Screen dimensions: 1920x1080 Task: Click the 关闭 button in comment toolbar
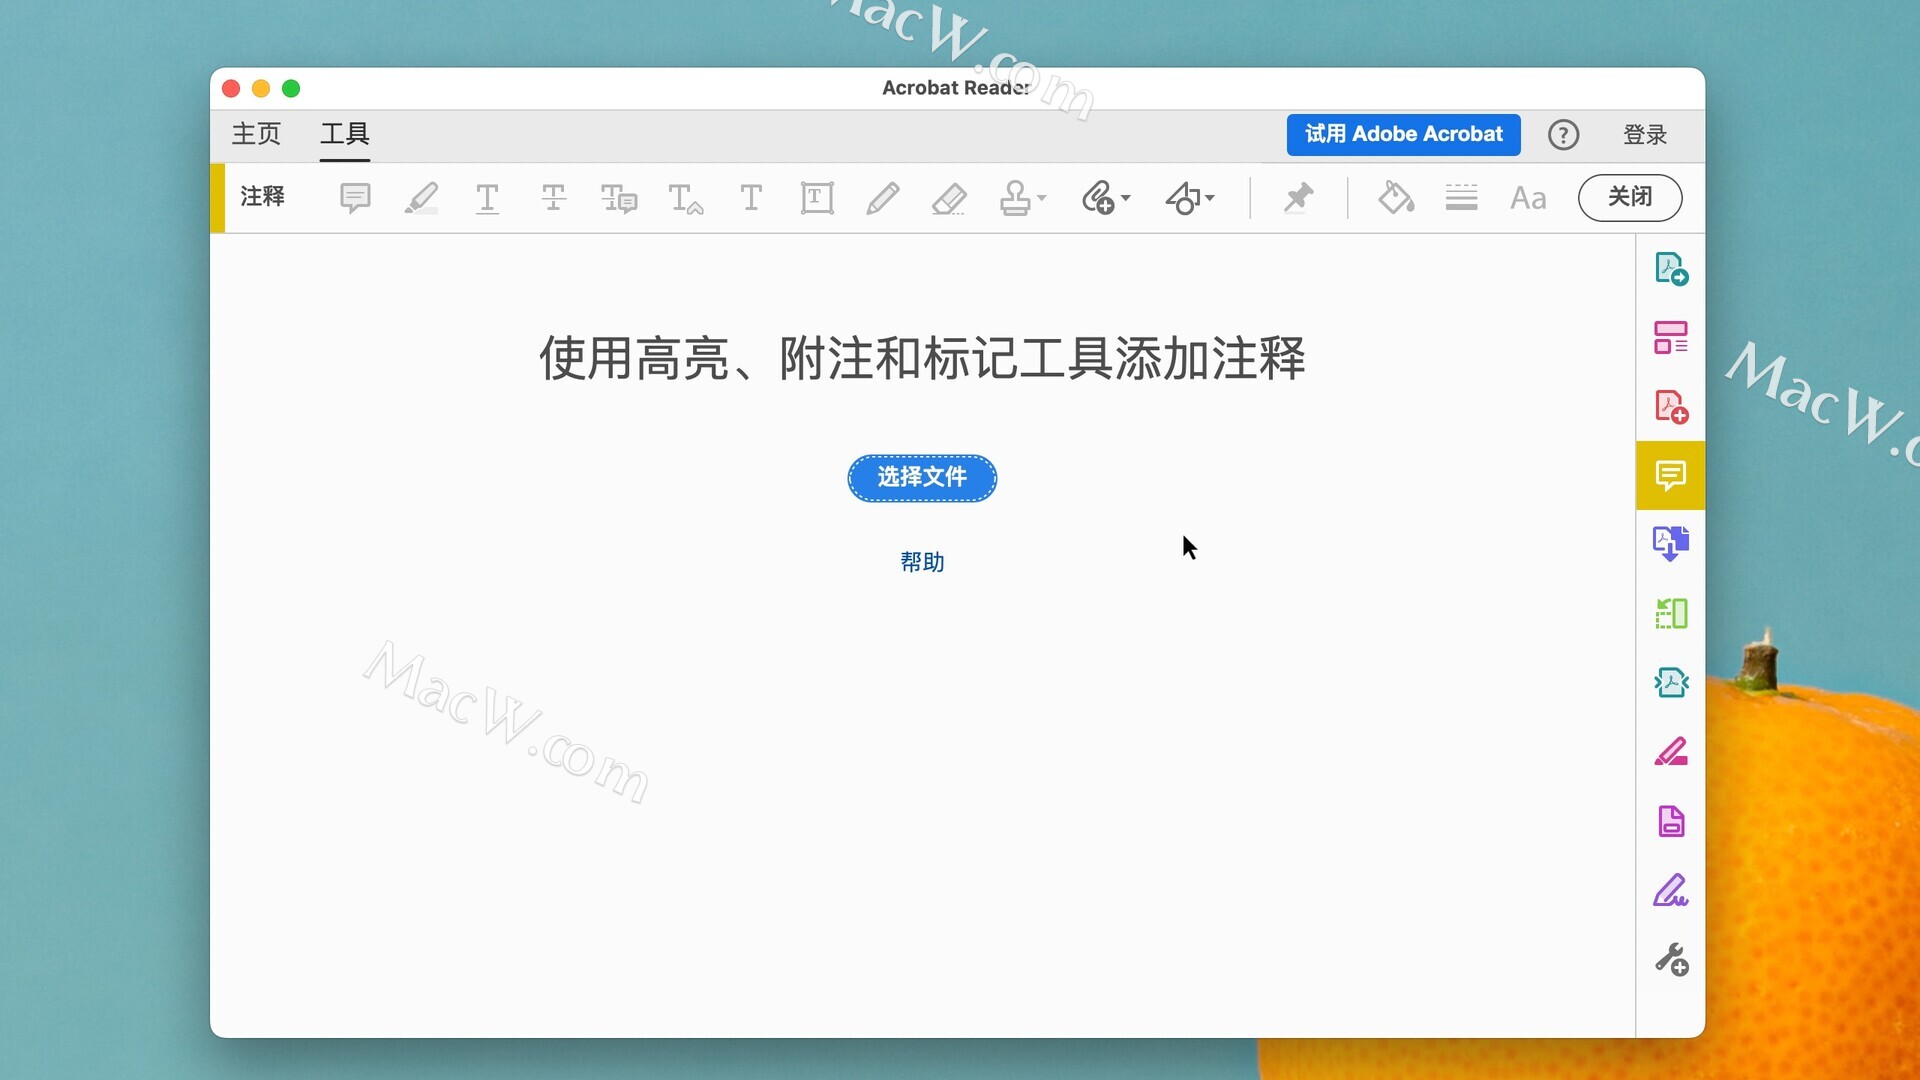click(1630, 197)
